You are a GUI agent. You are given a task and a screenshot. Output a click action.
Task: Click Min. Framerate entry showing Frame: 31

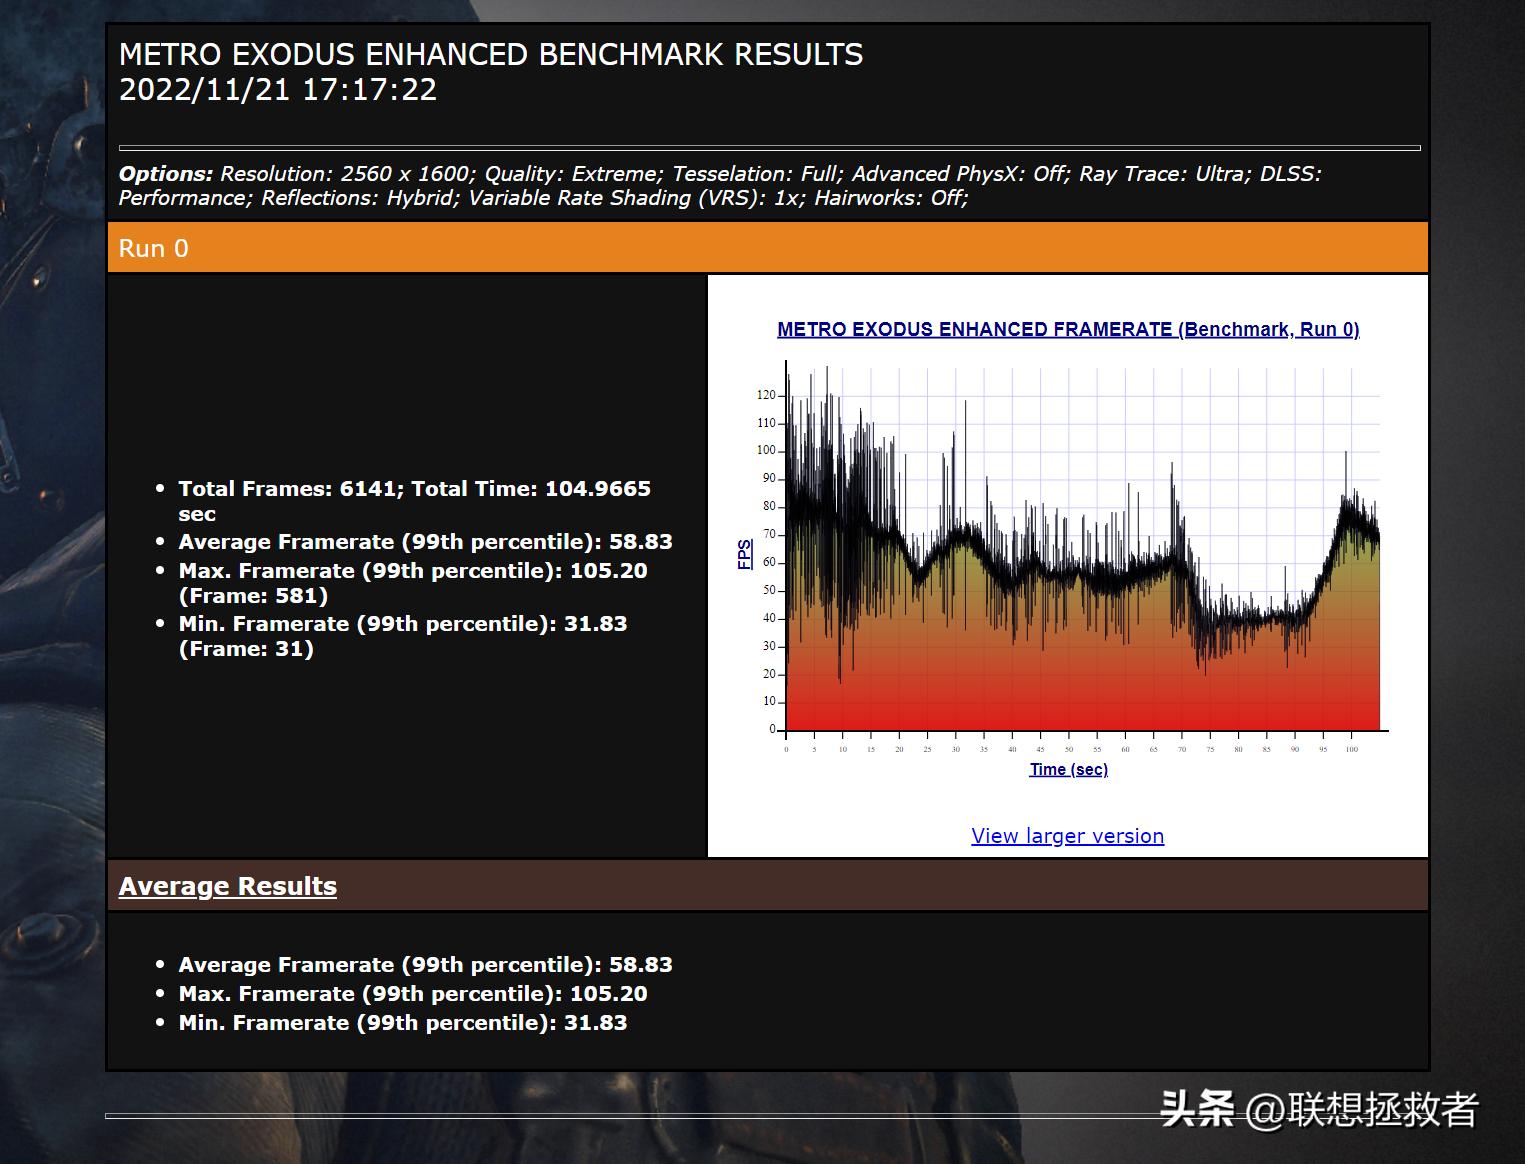pyautogui.click(x=402, y=636)
